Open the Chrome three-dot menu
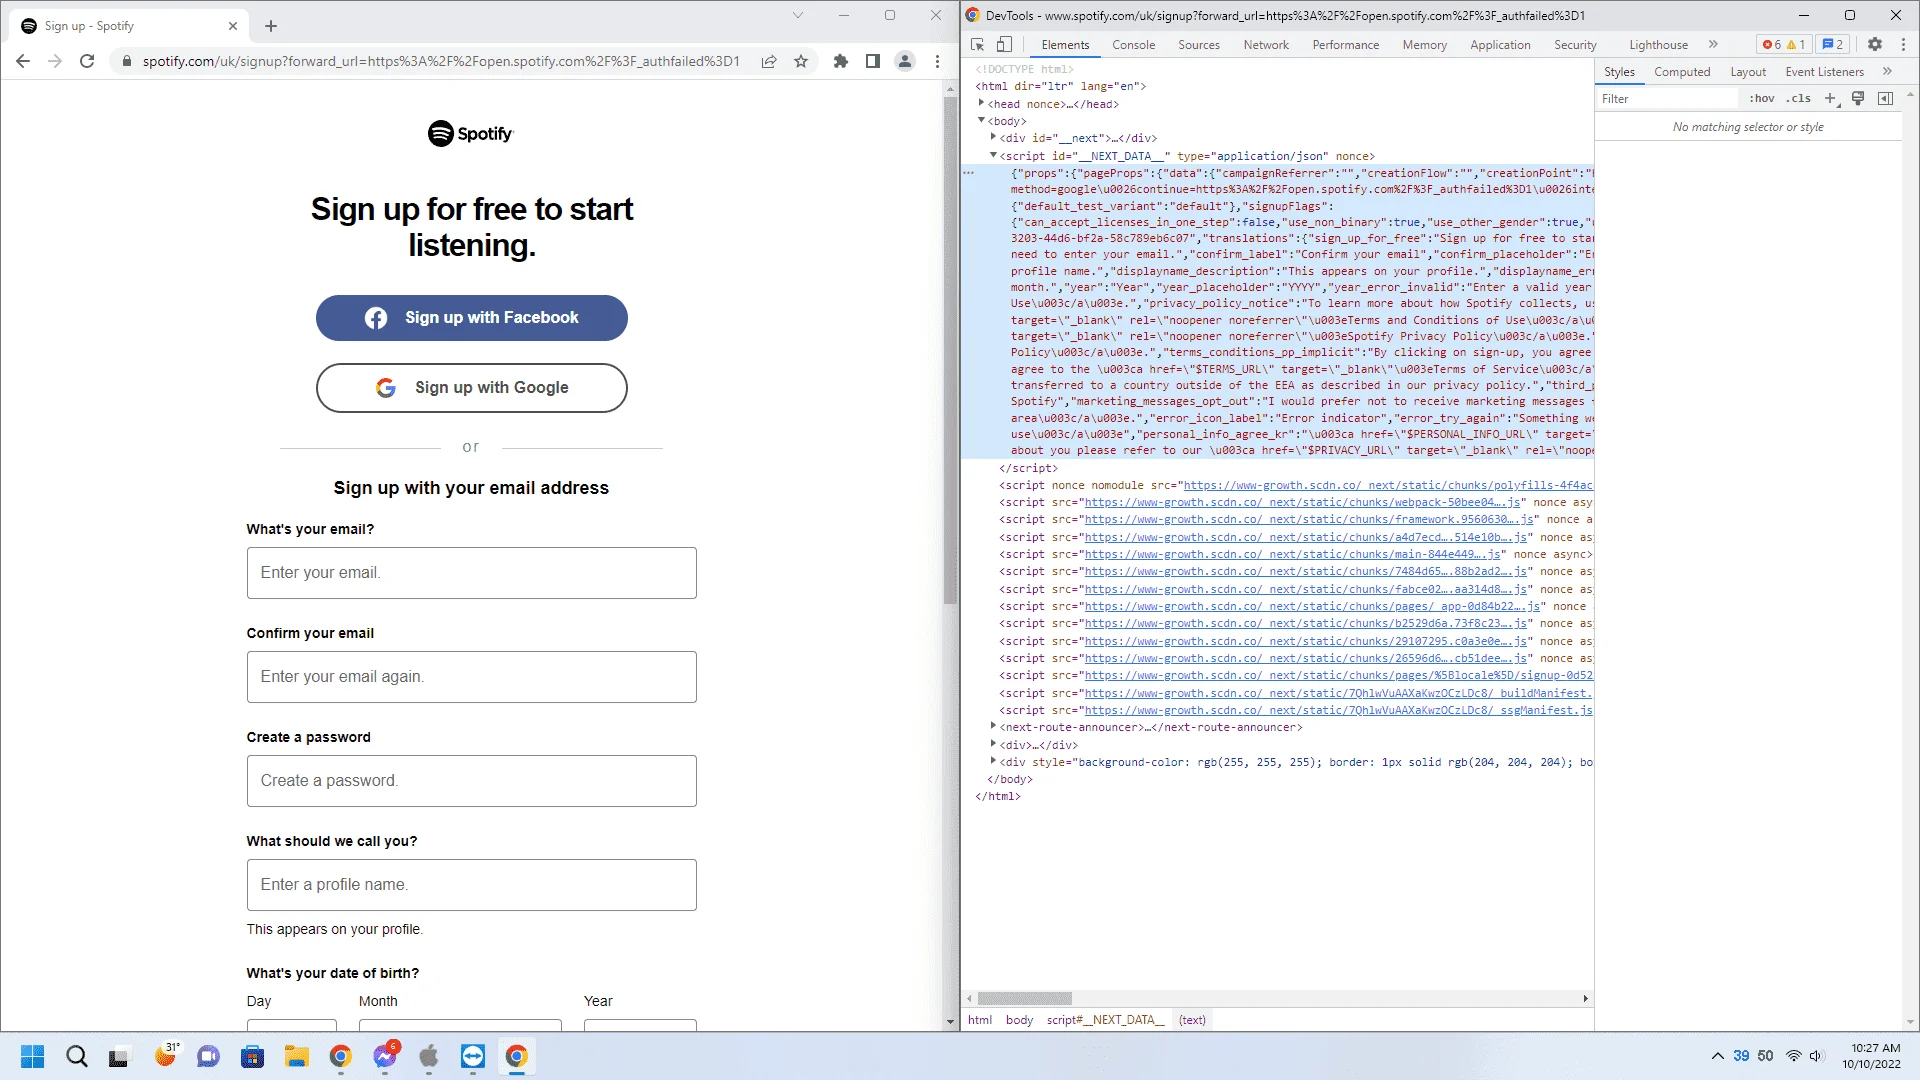The image size is (1920, 1080). point(937,61)
